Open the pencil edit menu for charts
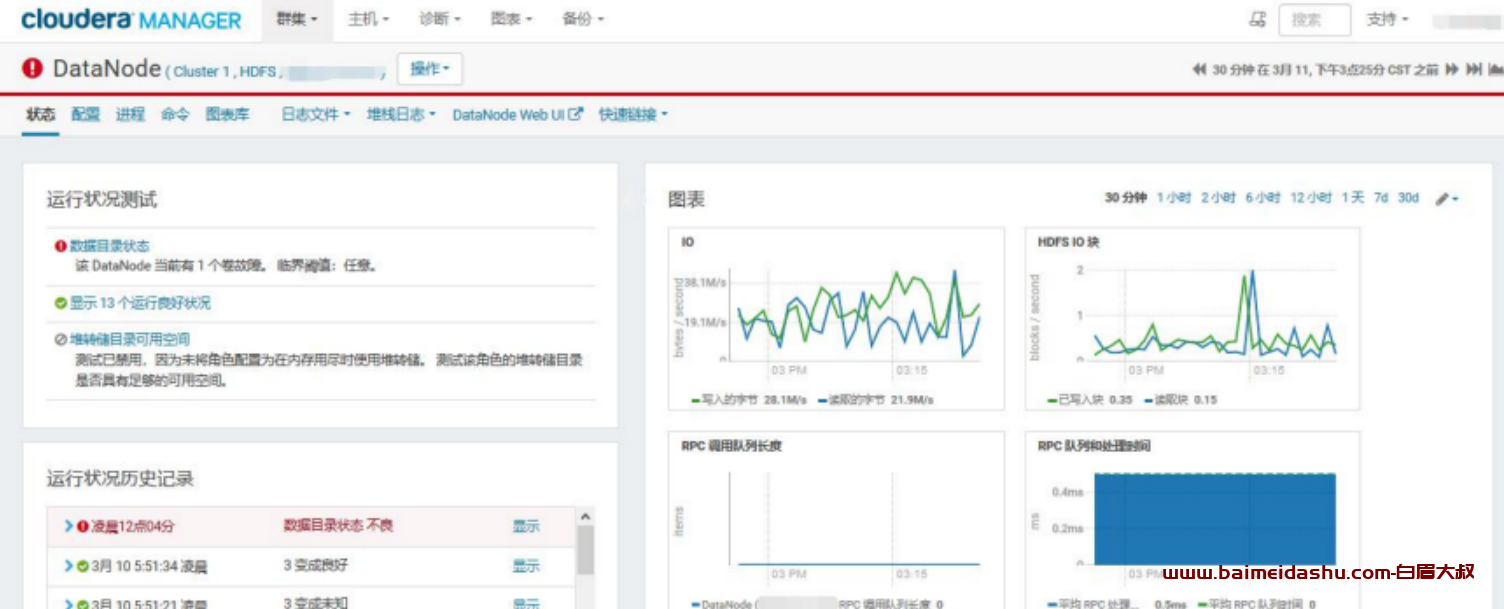 pyautogui.click(x=1447, y=199)
